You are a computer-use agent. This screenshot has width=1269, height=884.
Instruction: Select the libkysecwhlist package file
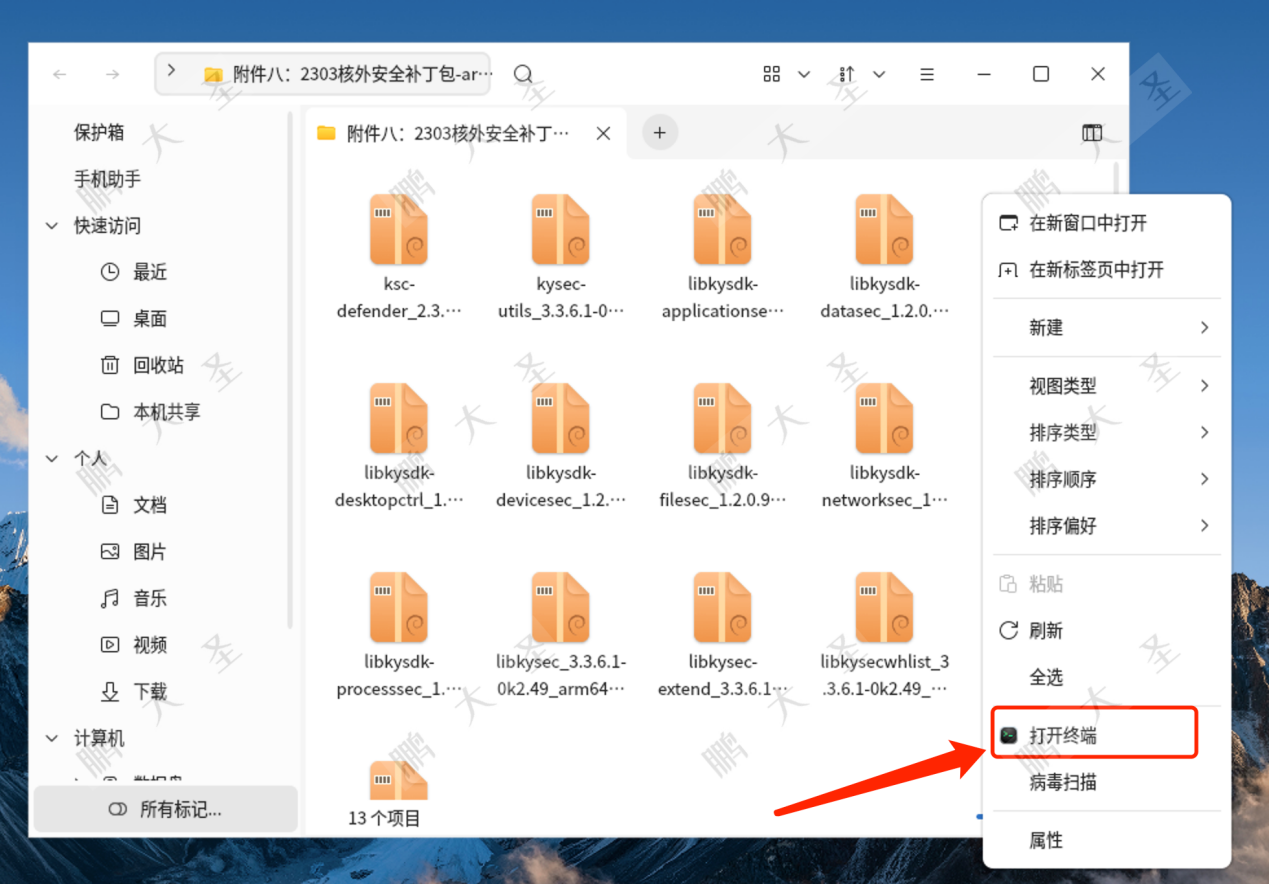pos(885,635)
